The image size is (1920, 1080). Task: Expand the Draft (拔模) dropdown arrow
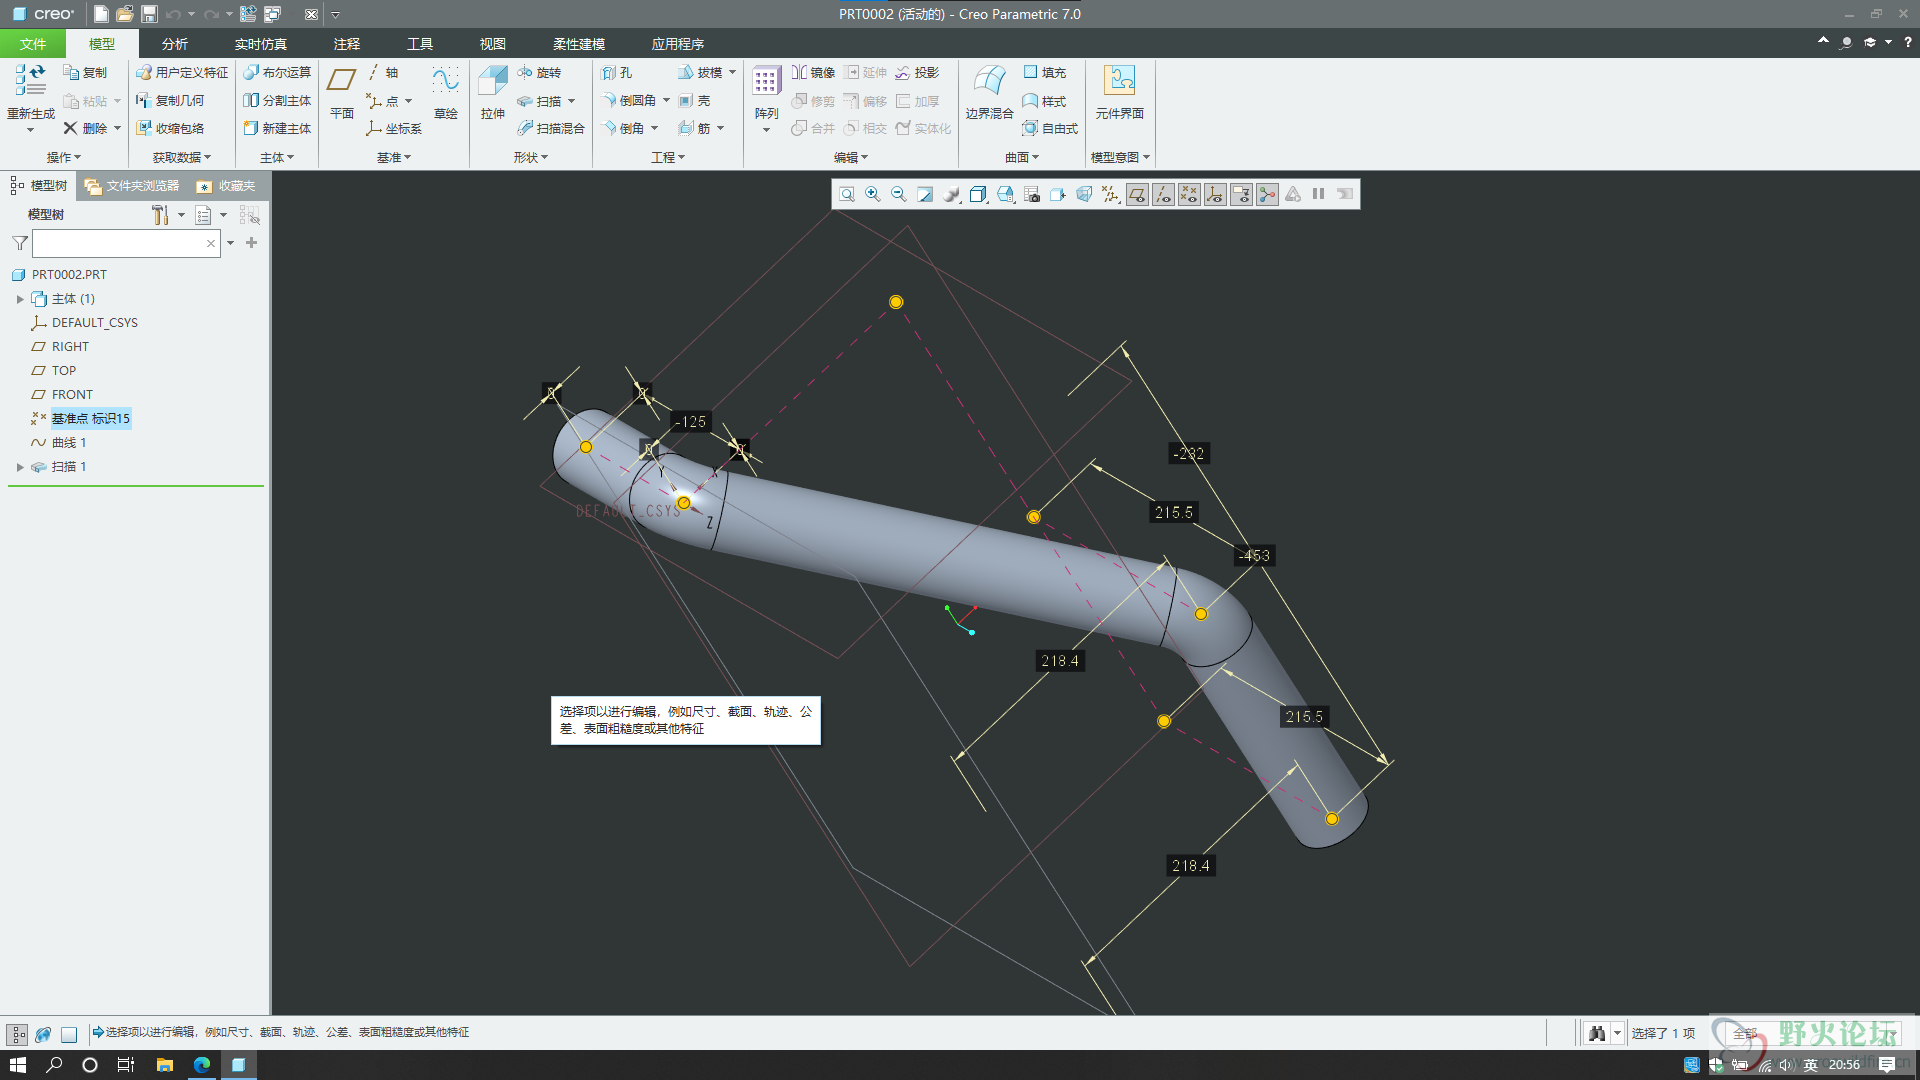732,72
